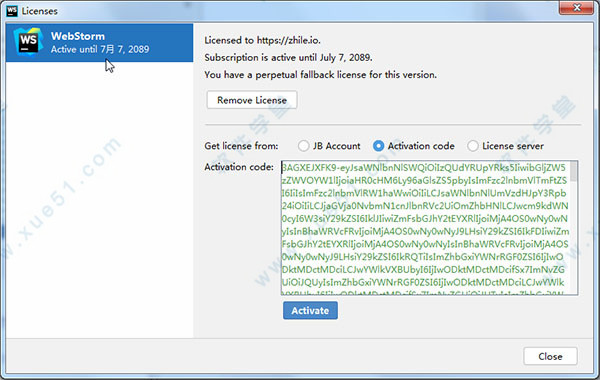The width and height of the screenshot is (600, 380).
Task: Click the perpetual fallback license message
Action: click(320, 75)
